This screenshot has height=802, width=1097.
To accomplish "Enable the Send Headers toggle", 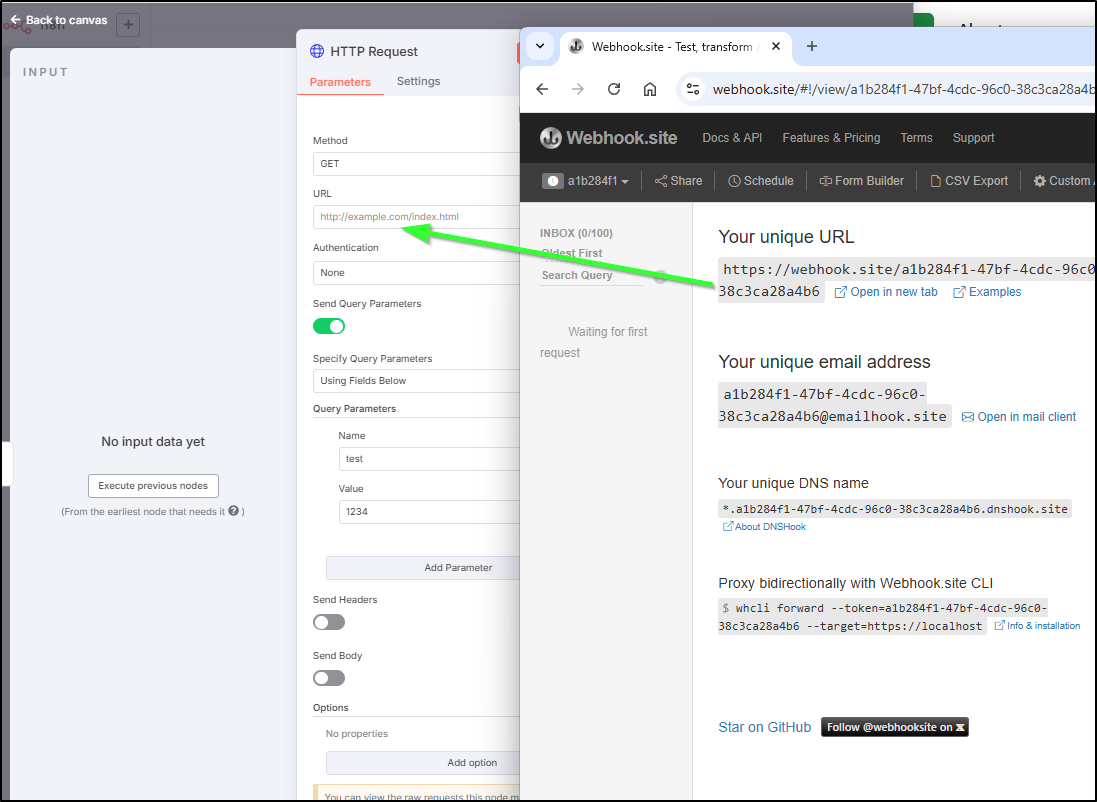I will coord(329,622).
